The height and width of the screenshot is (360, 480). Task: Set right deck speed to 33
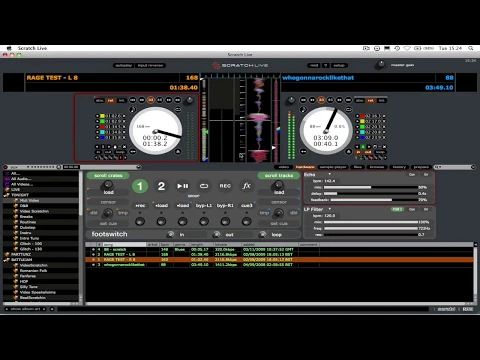point(321,100)
